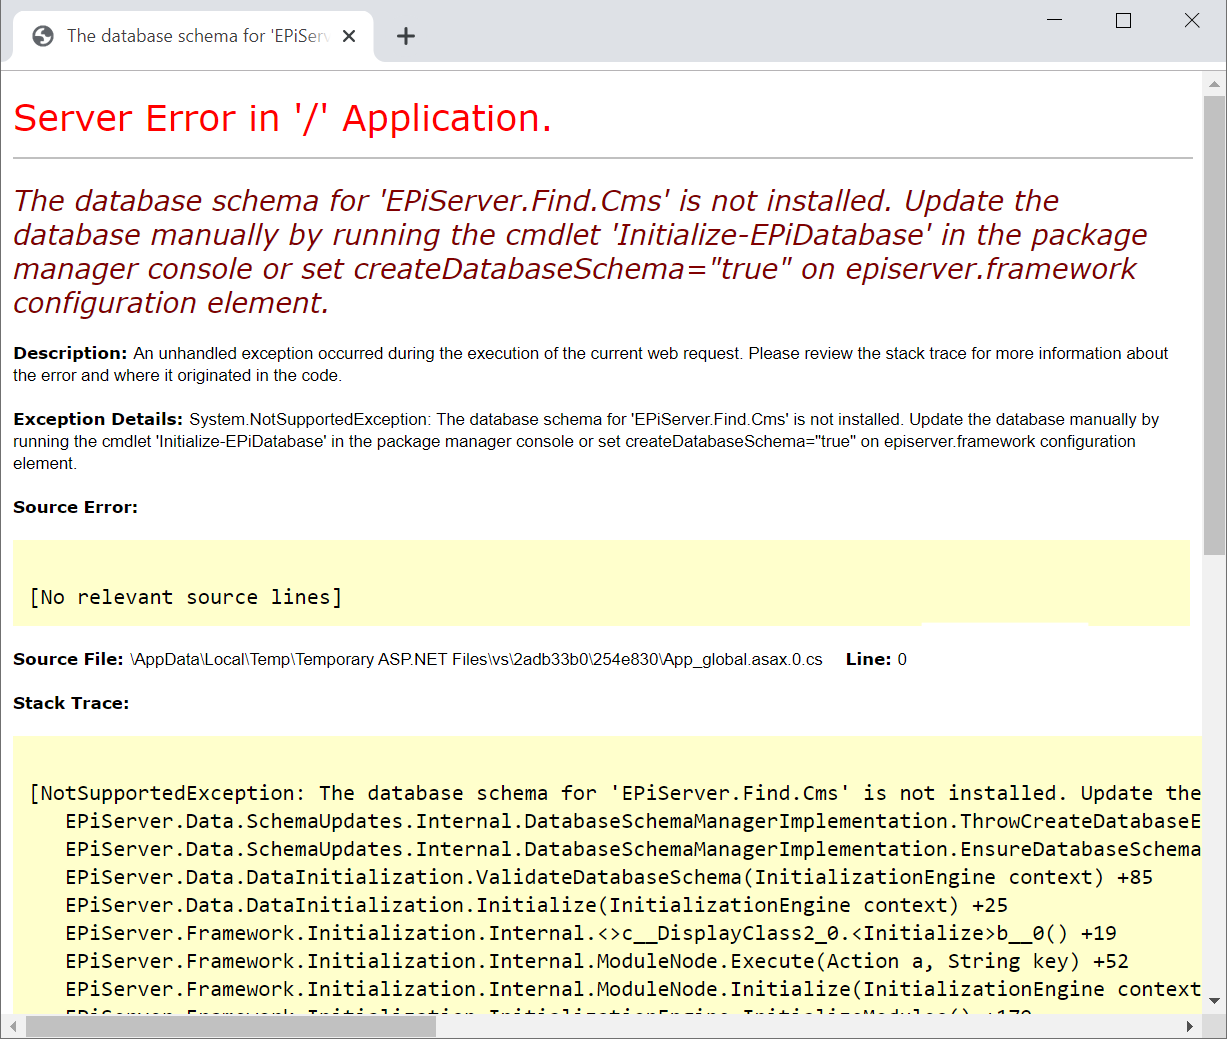Click the vertical scrollbar down arrow
The height and width of the screenshot is (1039, 1227).
1214,1000
